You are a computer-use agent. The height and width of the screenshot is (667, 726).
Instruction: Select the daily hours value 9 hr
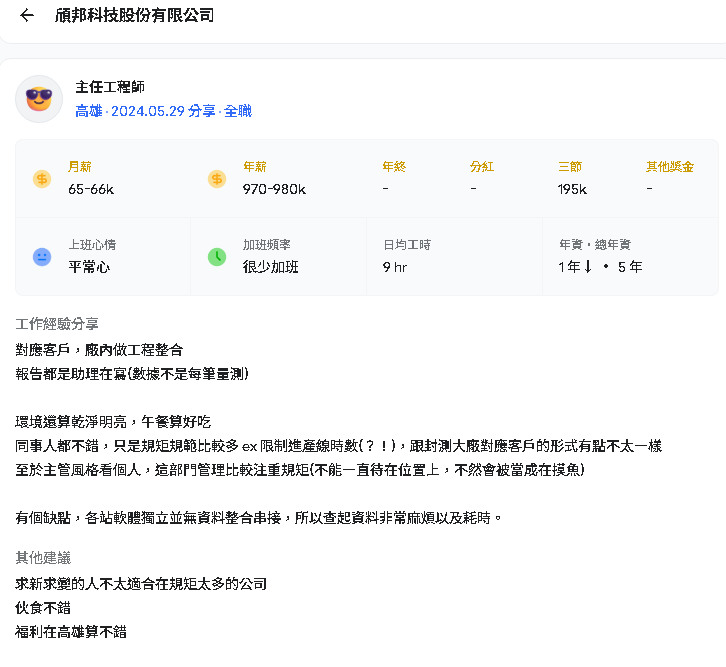[x=394, y=267]
